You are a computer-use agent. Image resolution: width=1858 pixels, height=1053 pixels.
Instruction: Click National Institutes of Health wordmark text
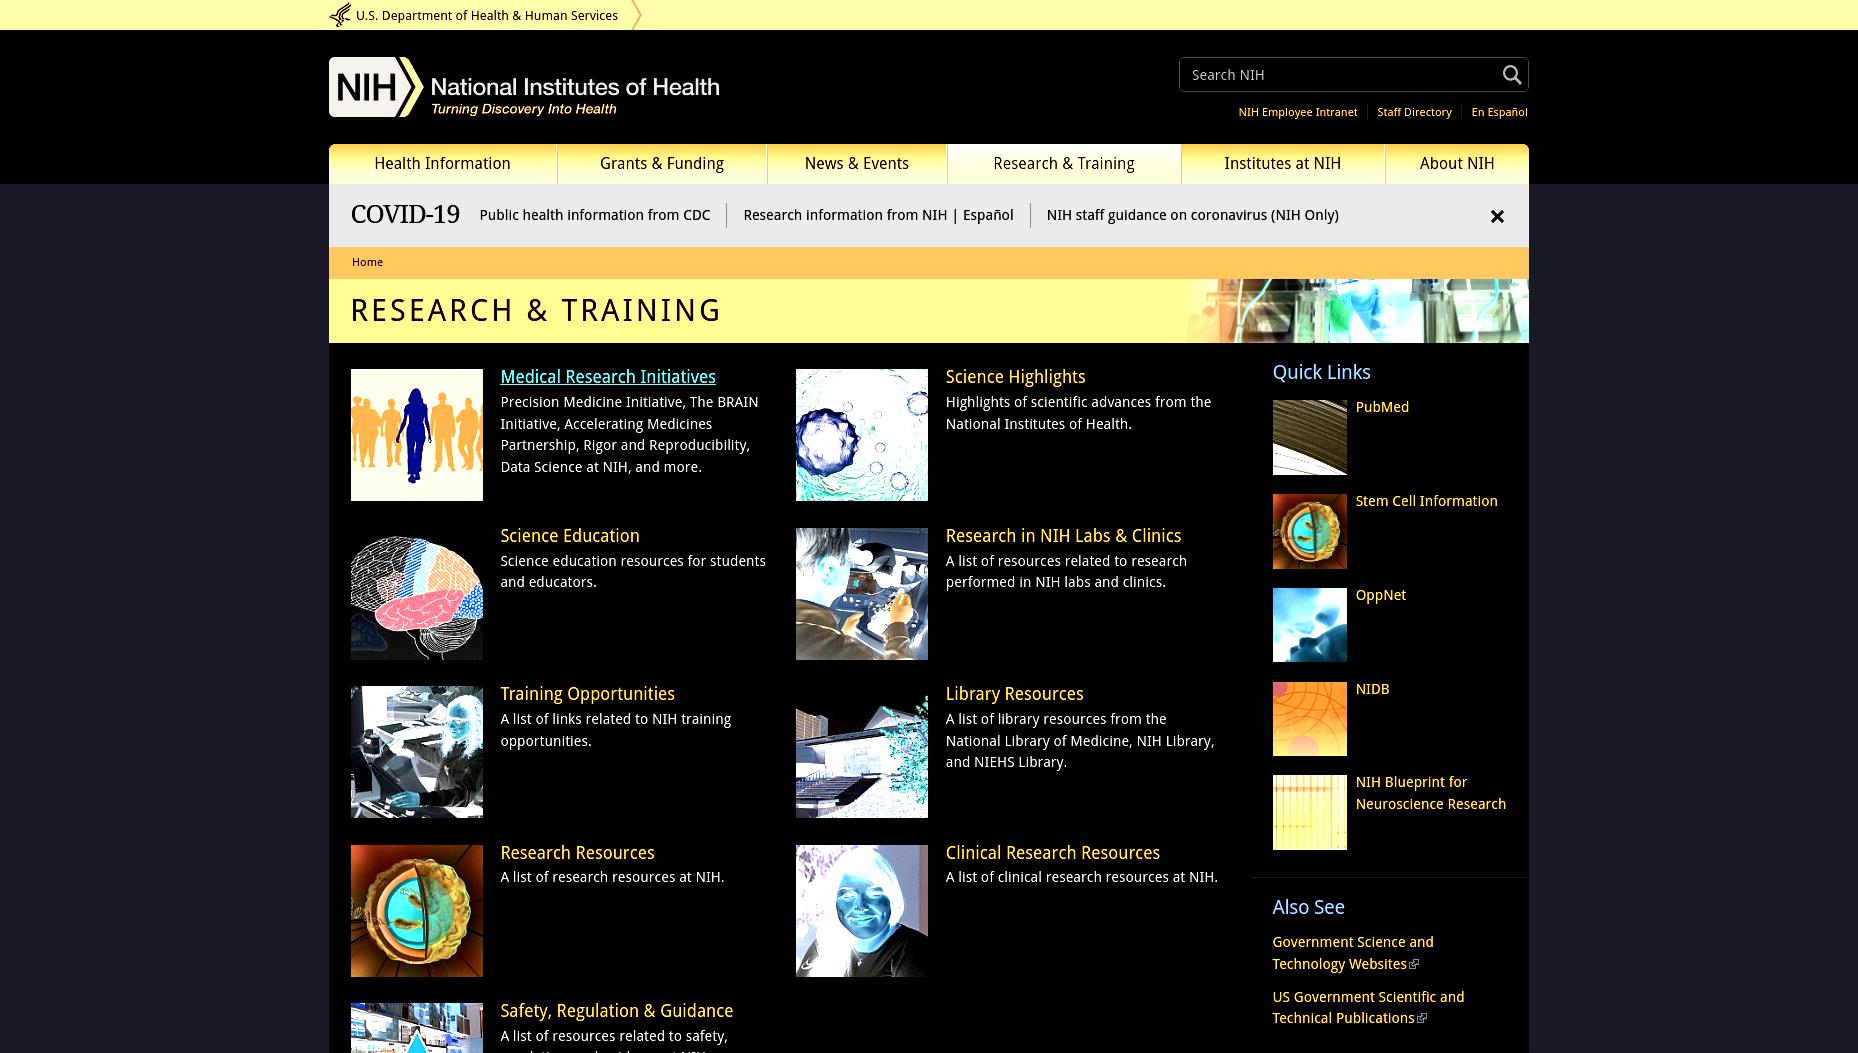coord(575,87)
